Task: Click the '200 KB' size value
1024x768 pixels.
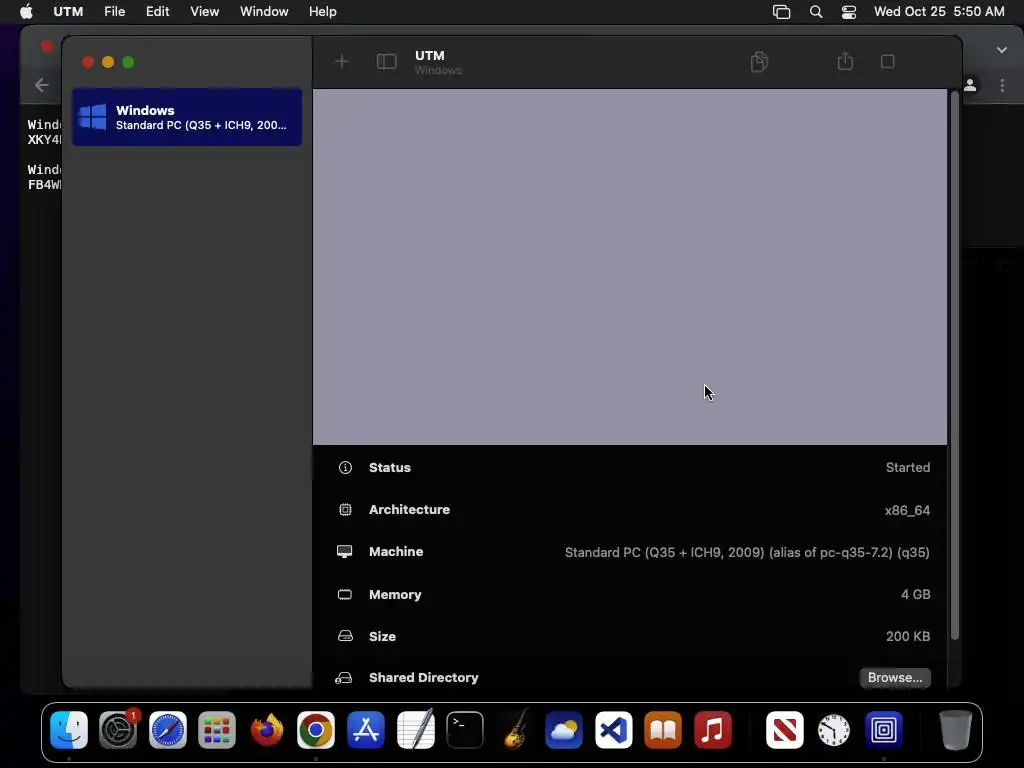Action: click(x=908, y=636)
